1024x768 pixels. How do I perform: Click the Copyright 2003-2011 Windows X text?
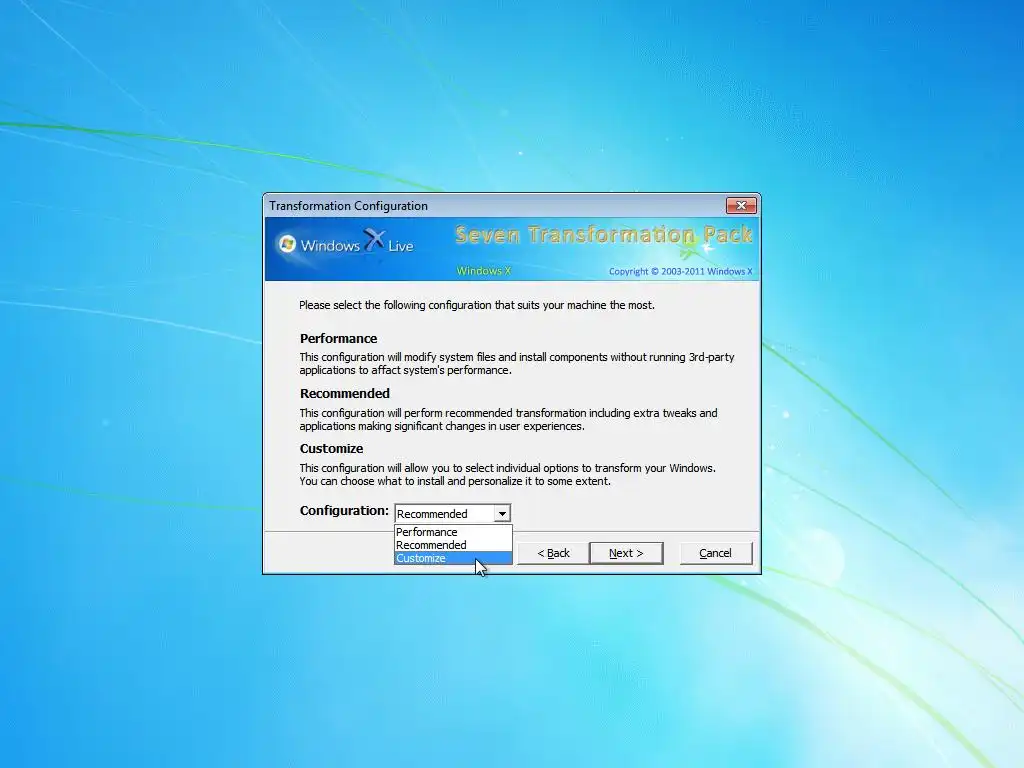pyautogui.click(x=680, y=272)
